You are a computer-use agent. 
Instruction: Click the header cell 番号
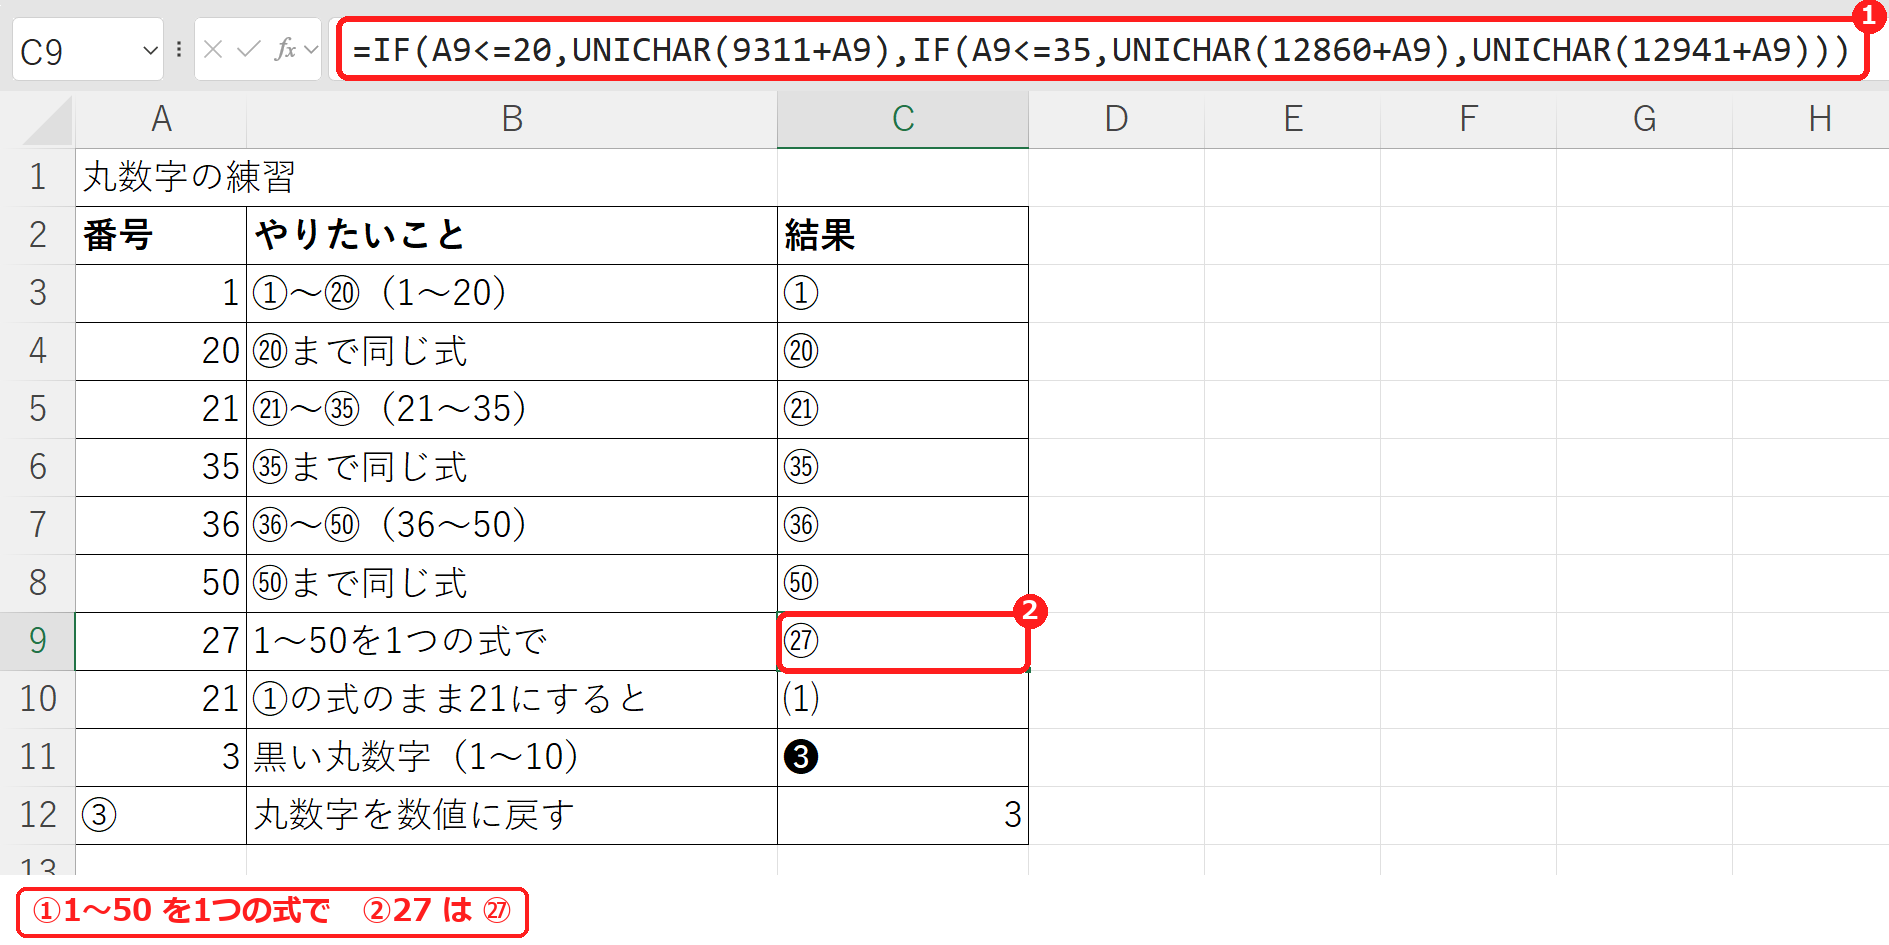(x=161, y=236)
